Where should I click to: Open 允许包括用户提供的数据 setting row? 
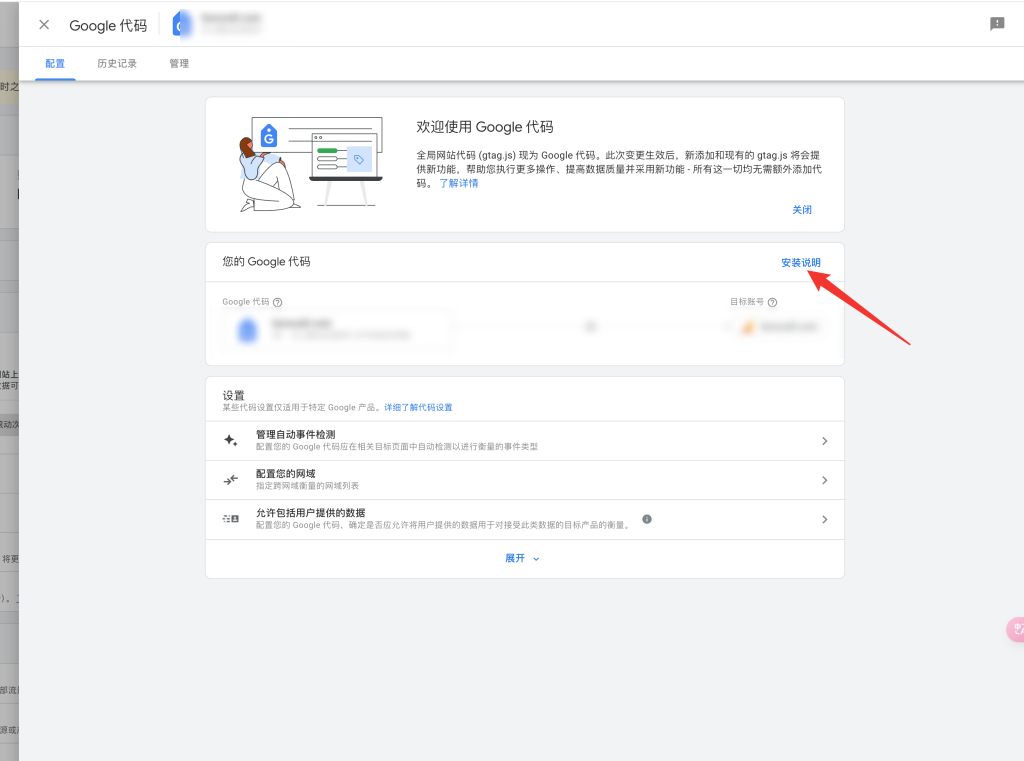524,520
